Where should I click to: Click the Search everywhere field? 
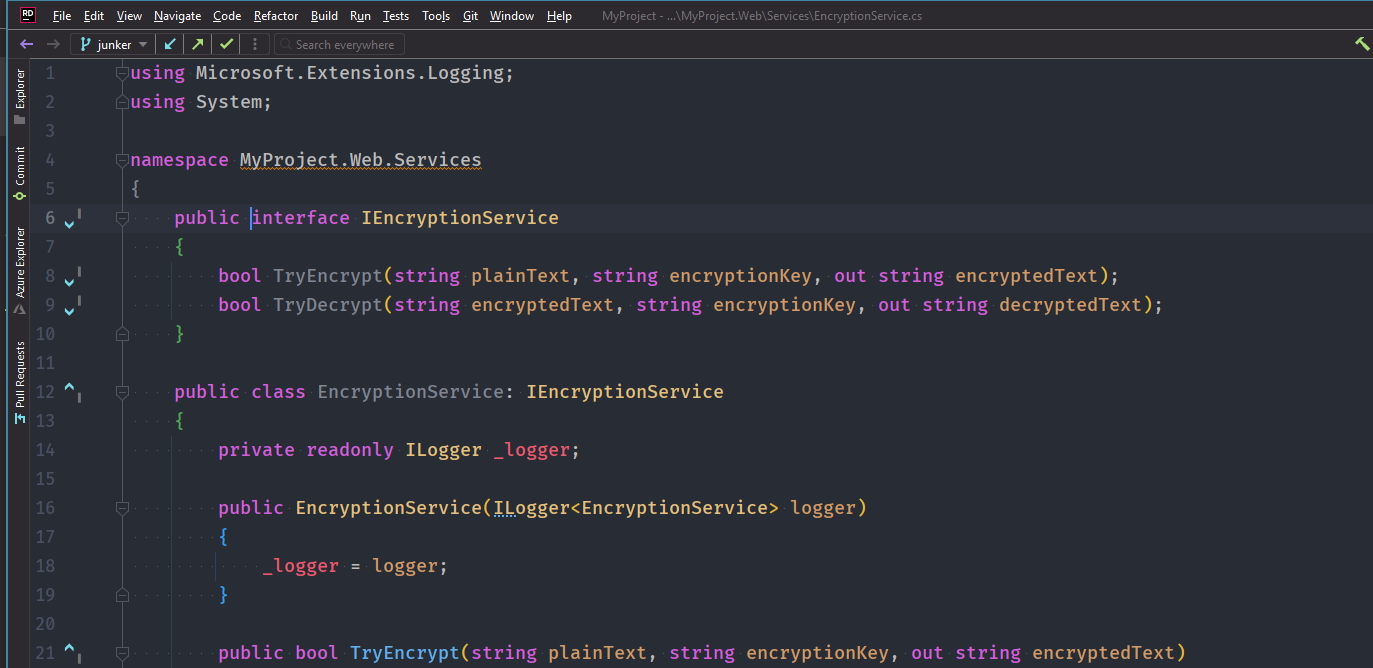(x=340, y=44)
